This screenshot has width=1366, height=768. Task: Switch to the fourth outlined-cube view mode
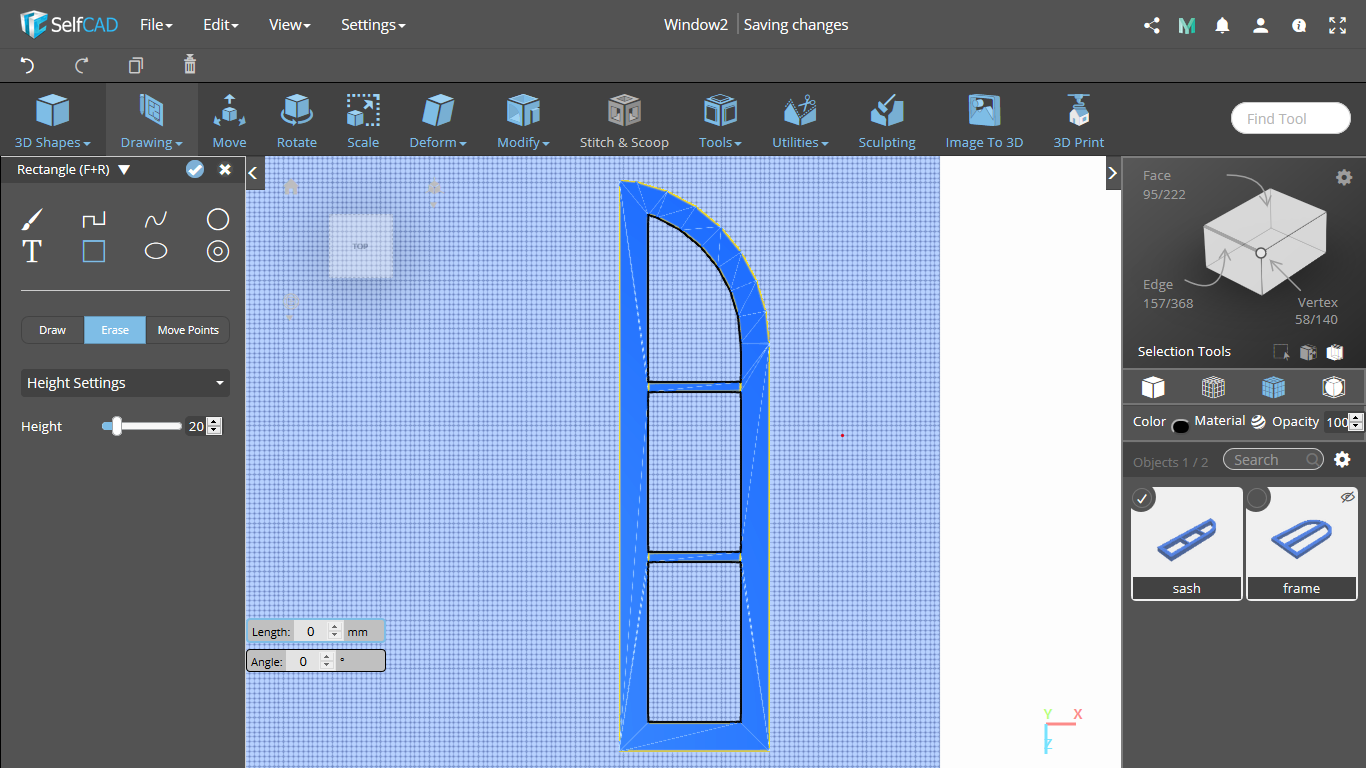tap(1333, 387)
